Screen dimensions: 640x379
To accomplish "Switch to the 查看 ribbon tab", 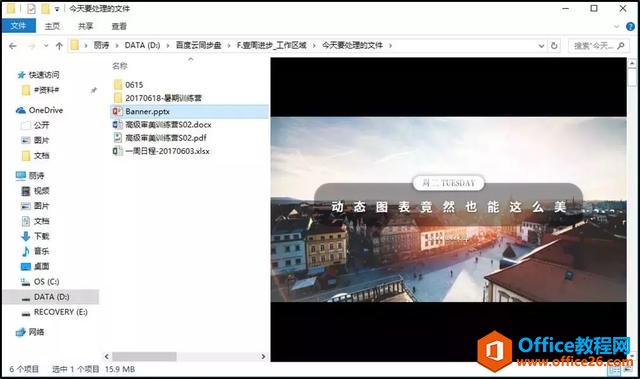I will tap(119, 26).
